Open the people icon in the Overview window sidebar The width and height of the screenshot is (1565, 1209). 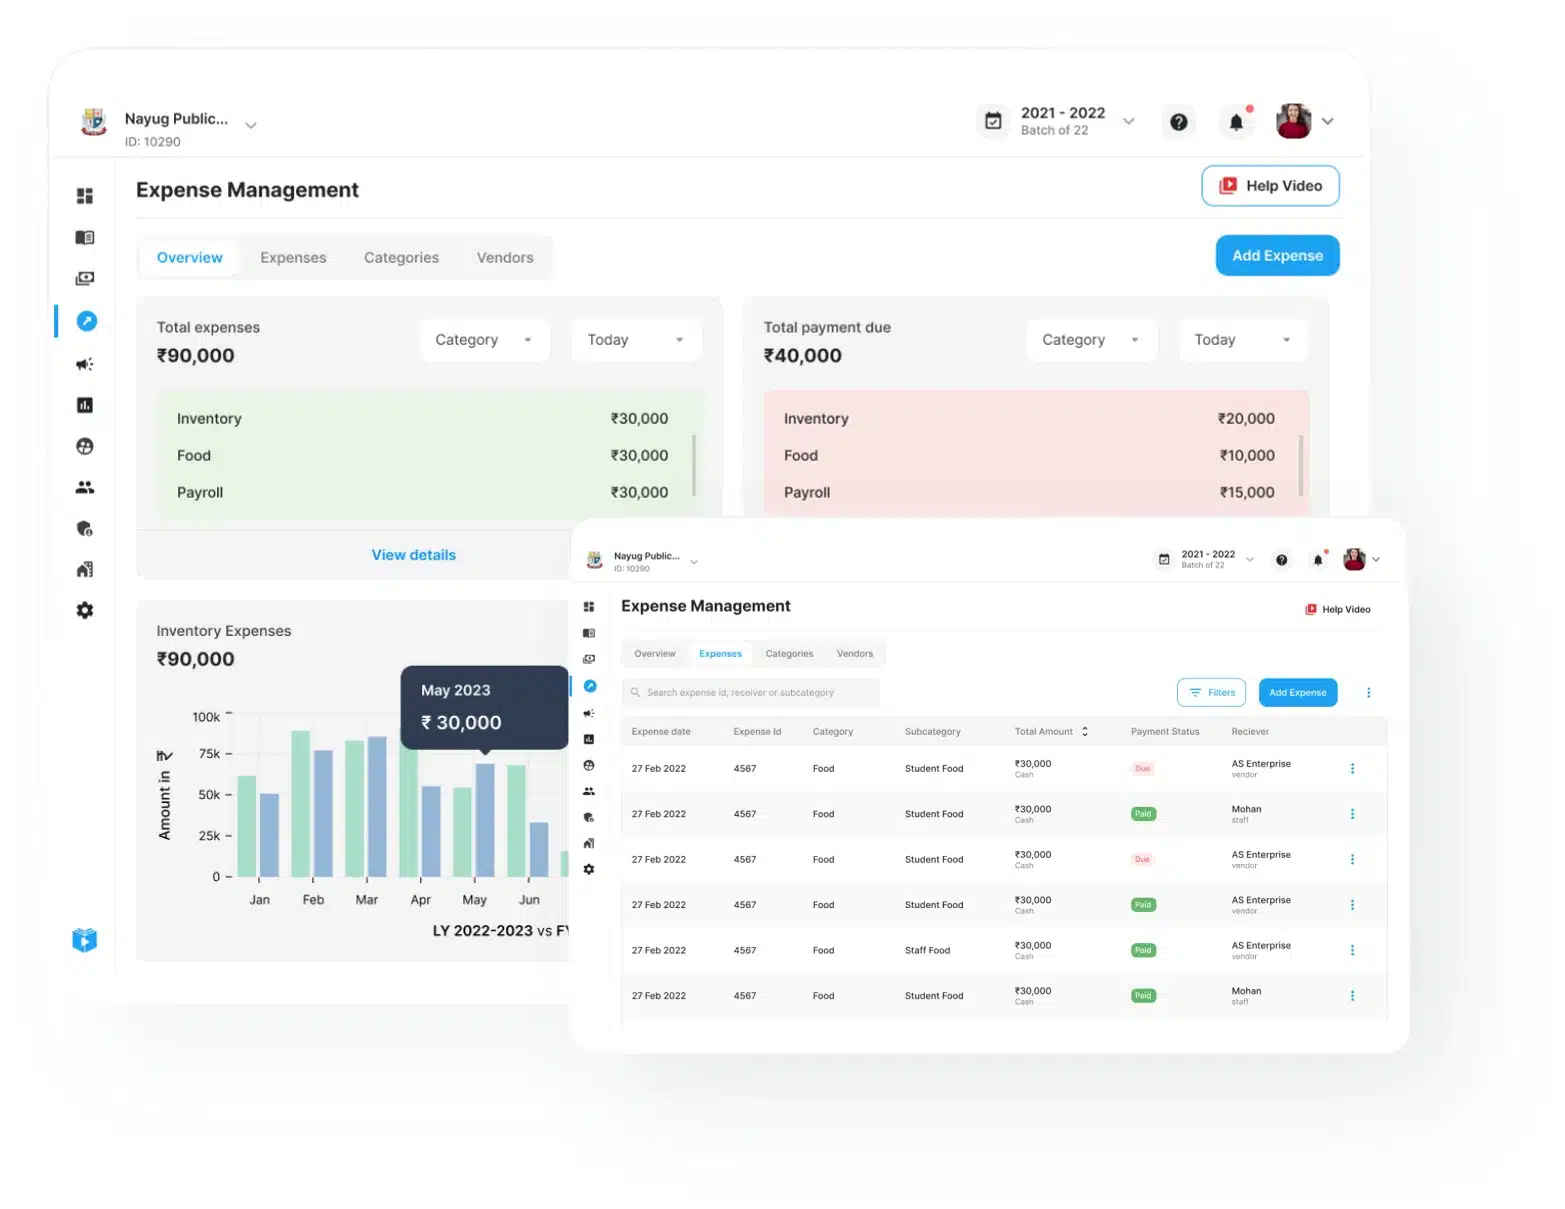point(85,487)
